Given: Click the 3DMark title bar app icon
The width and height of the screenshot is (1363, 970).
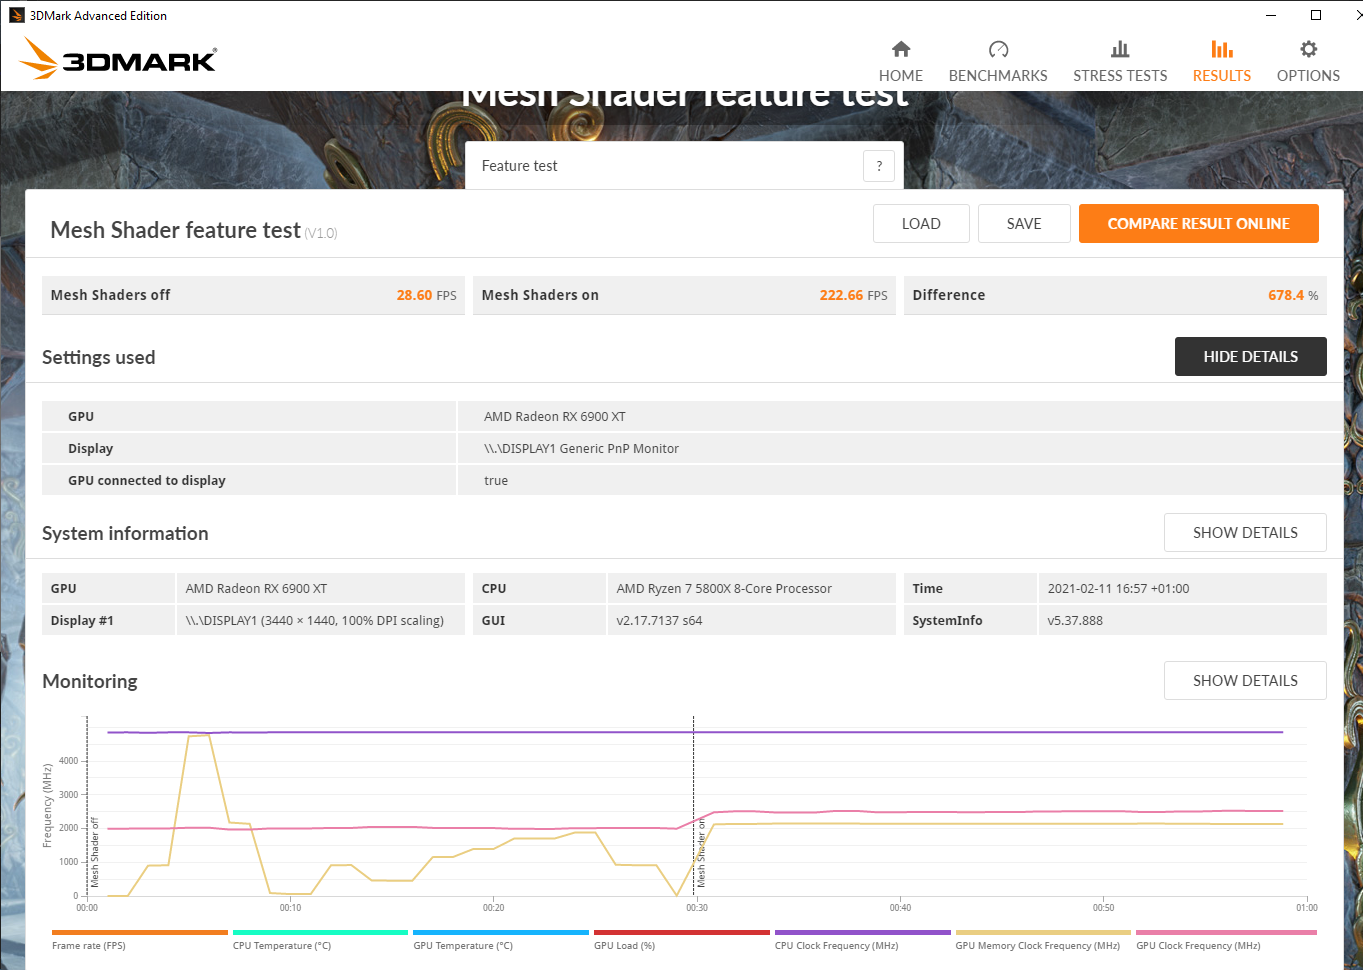Looking at the screenshot, I should click(x=16, y=15).
